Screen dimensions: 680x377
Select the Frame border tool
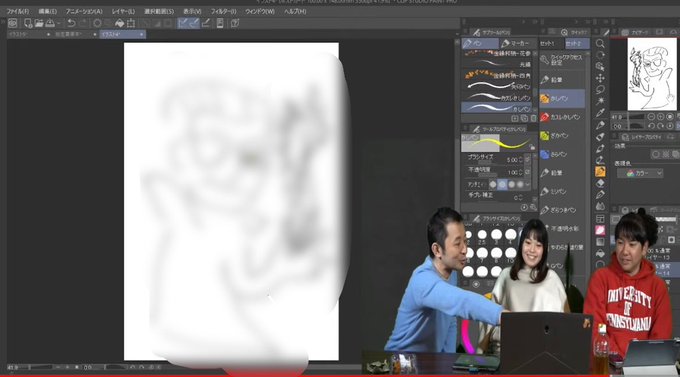(600, 218)
